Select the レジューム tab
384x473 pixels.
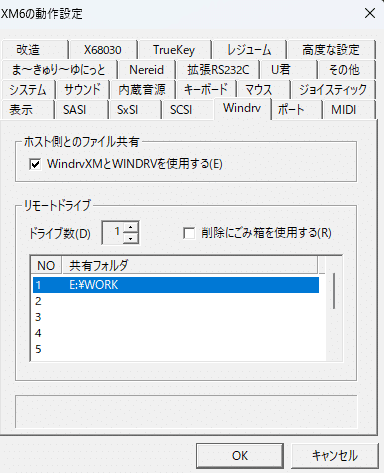(249, 50)
